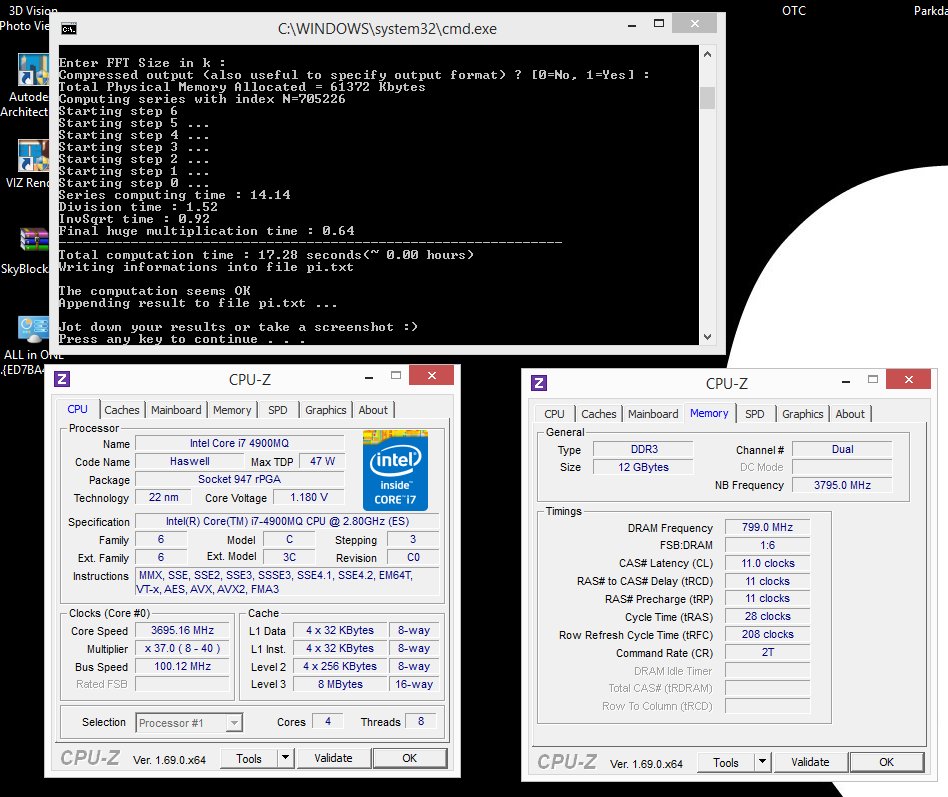
Task: Click memory Size value 12 GBytes
Action: (643, 467)
